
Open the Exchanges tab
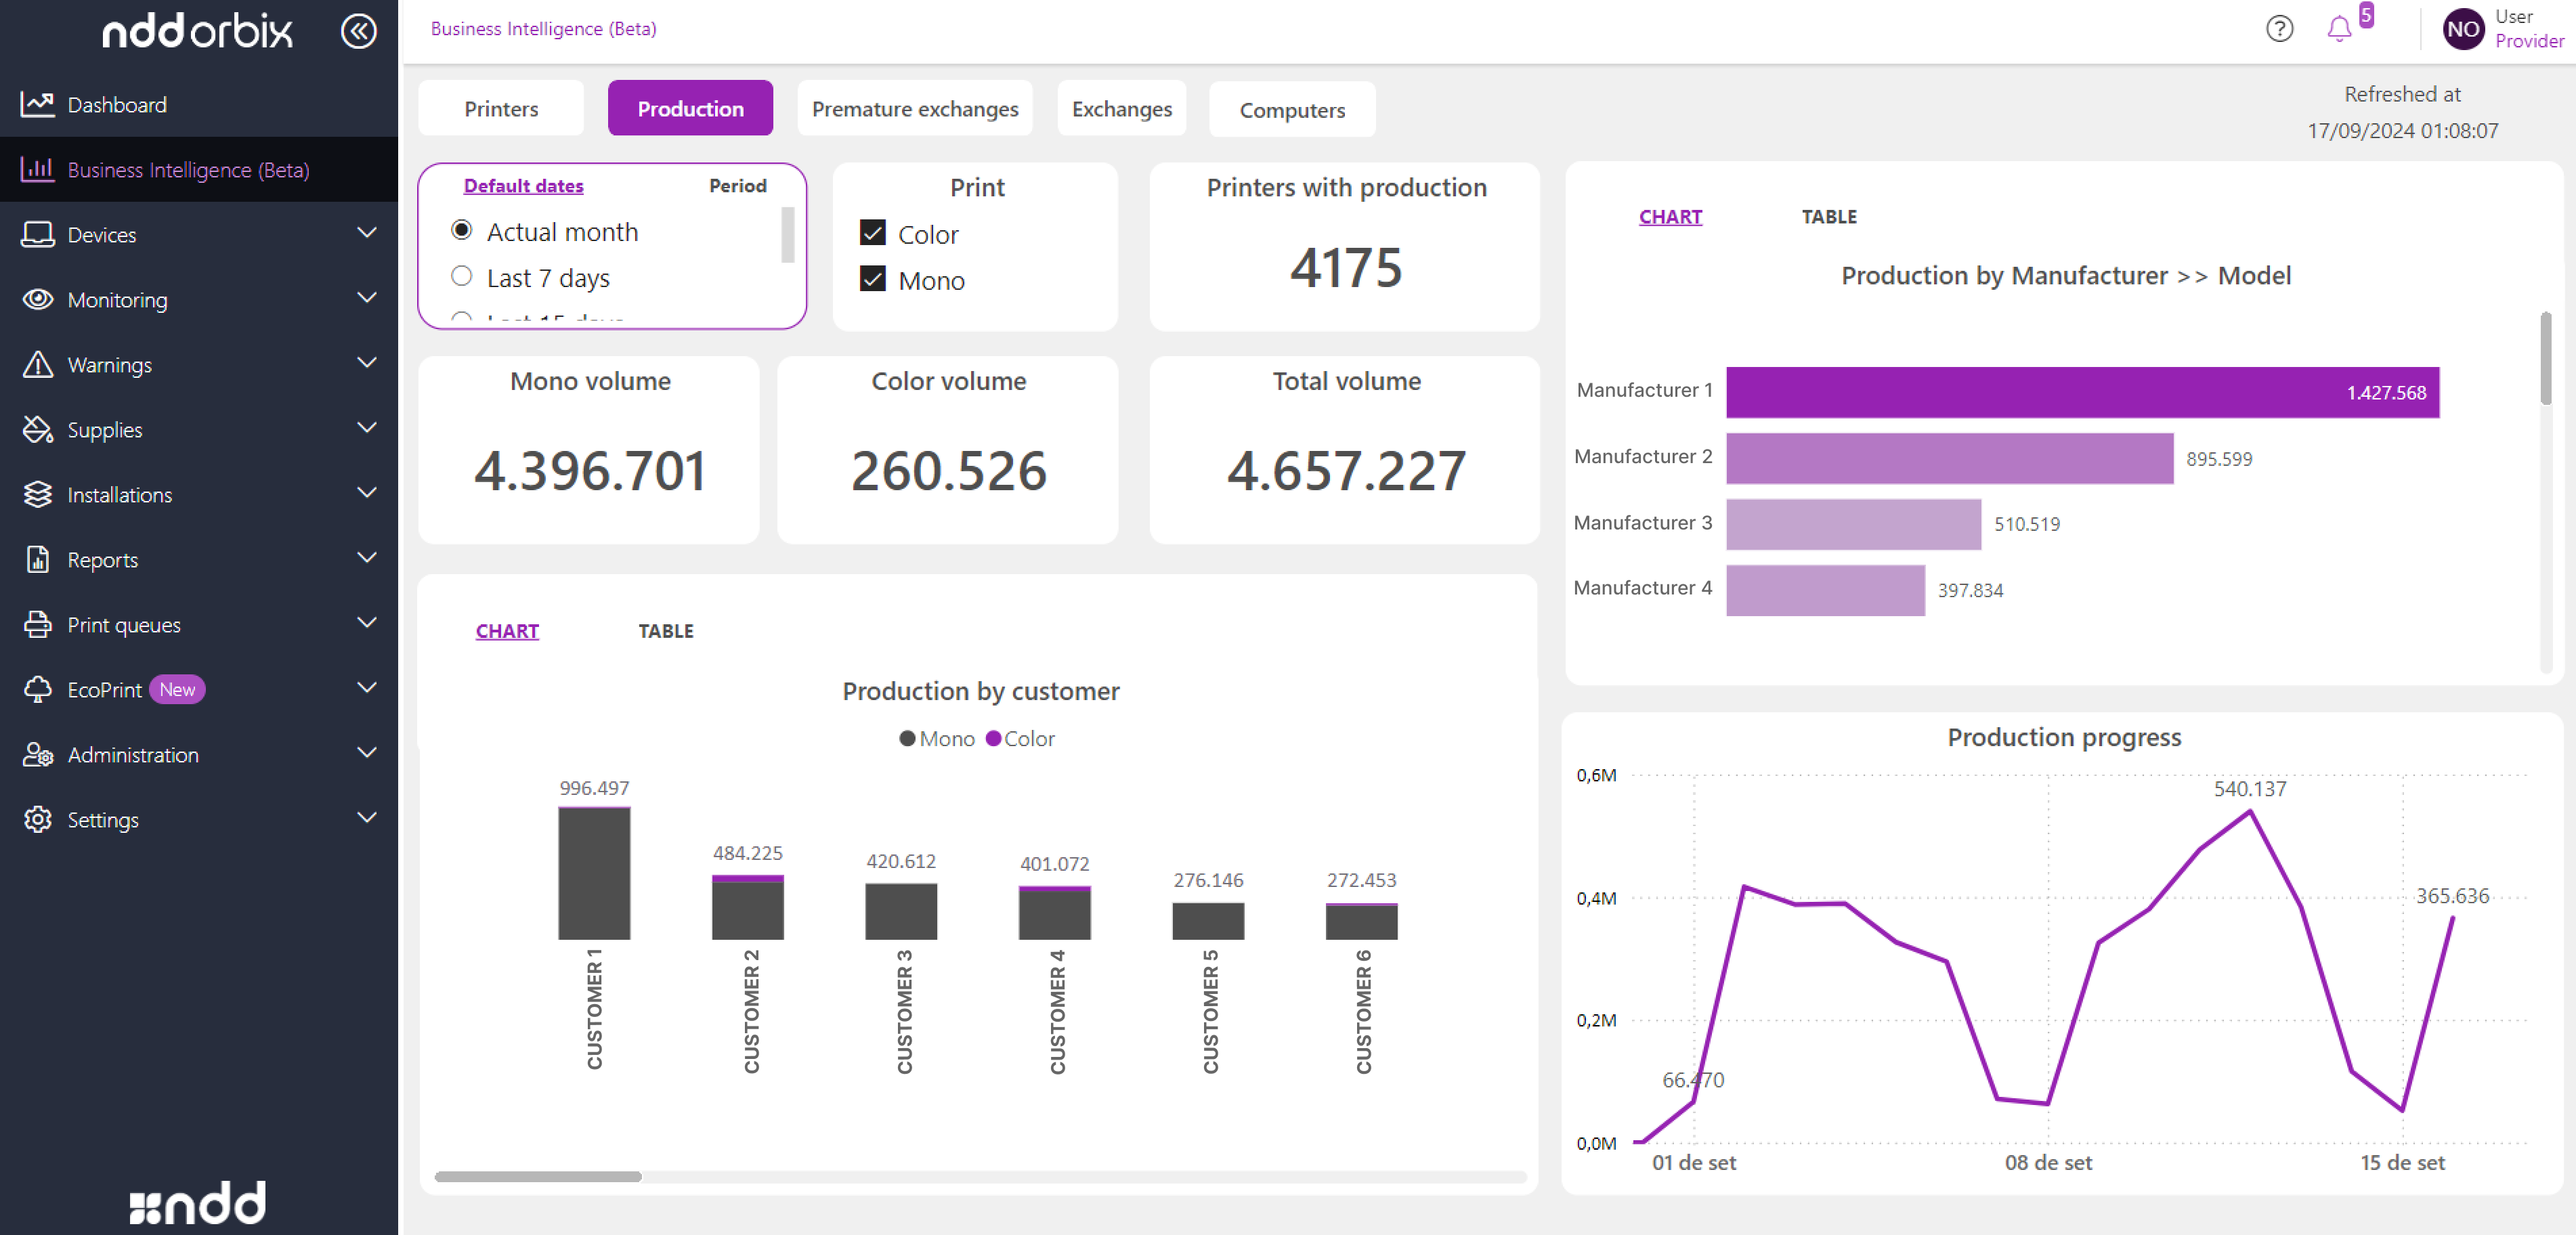(1121, 108)
